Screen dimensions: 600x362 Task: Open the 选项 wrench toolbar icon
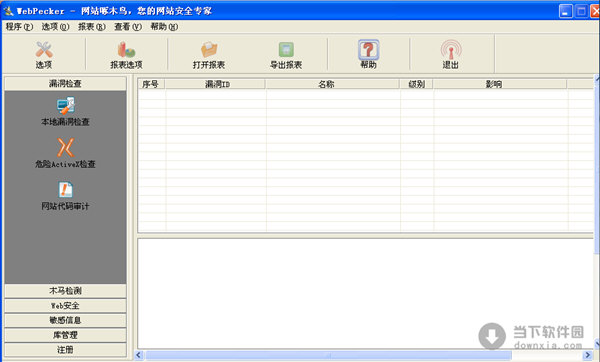[x=44, y=50]
